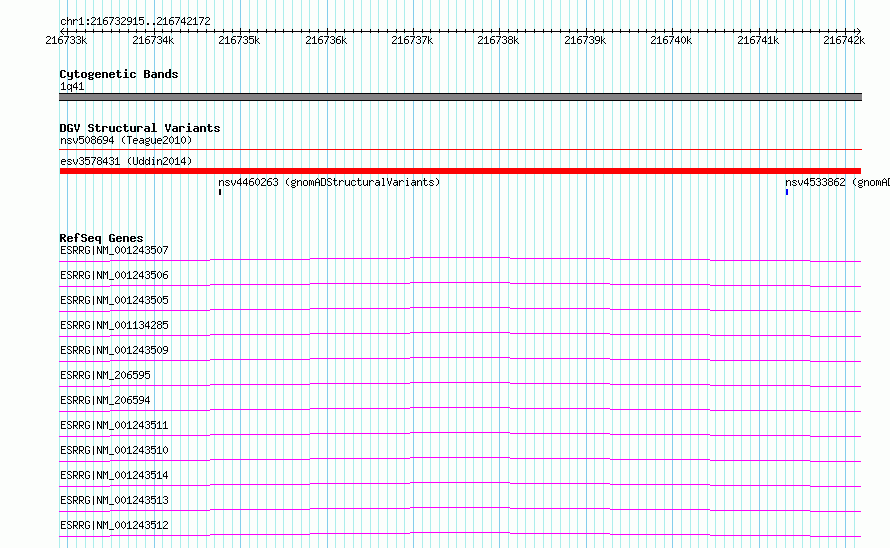
Task: Select transcript ESRRG|NM_001243509
Action: 114,350
